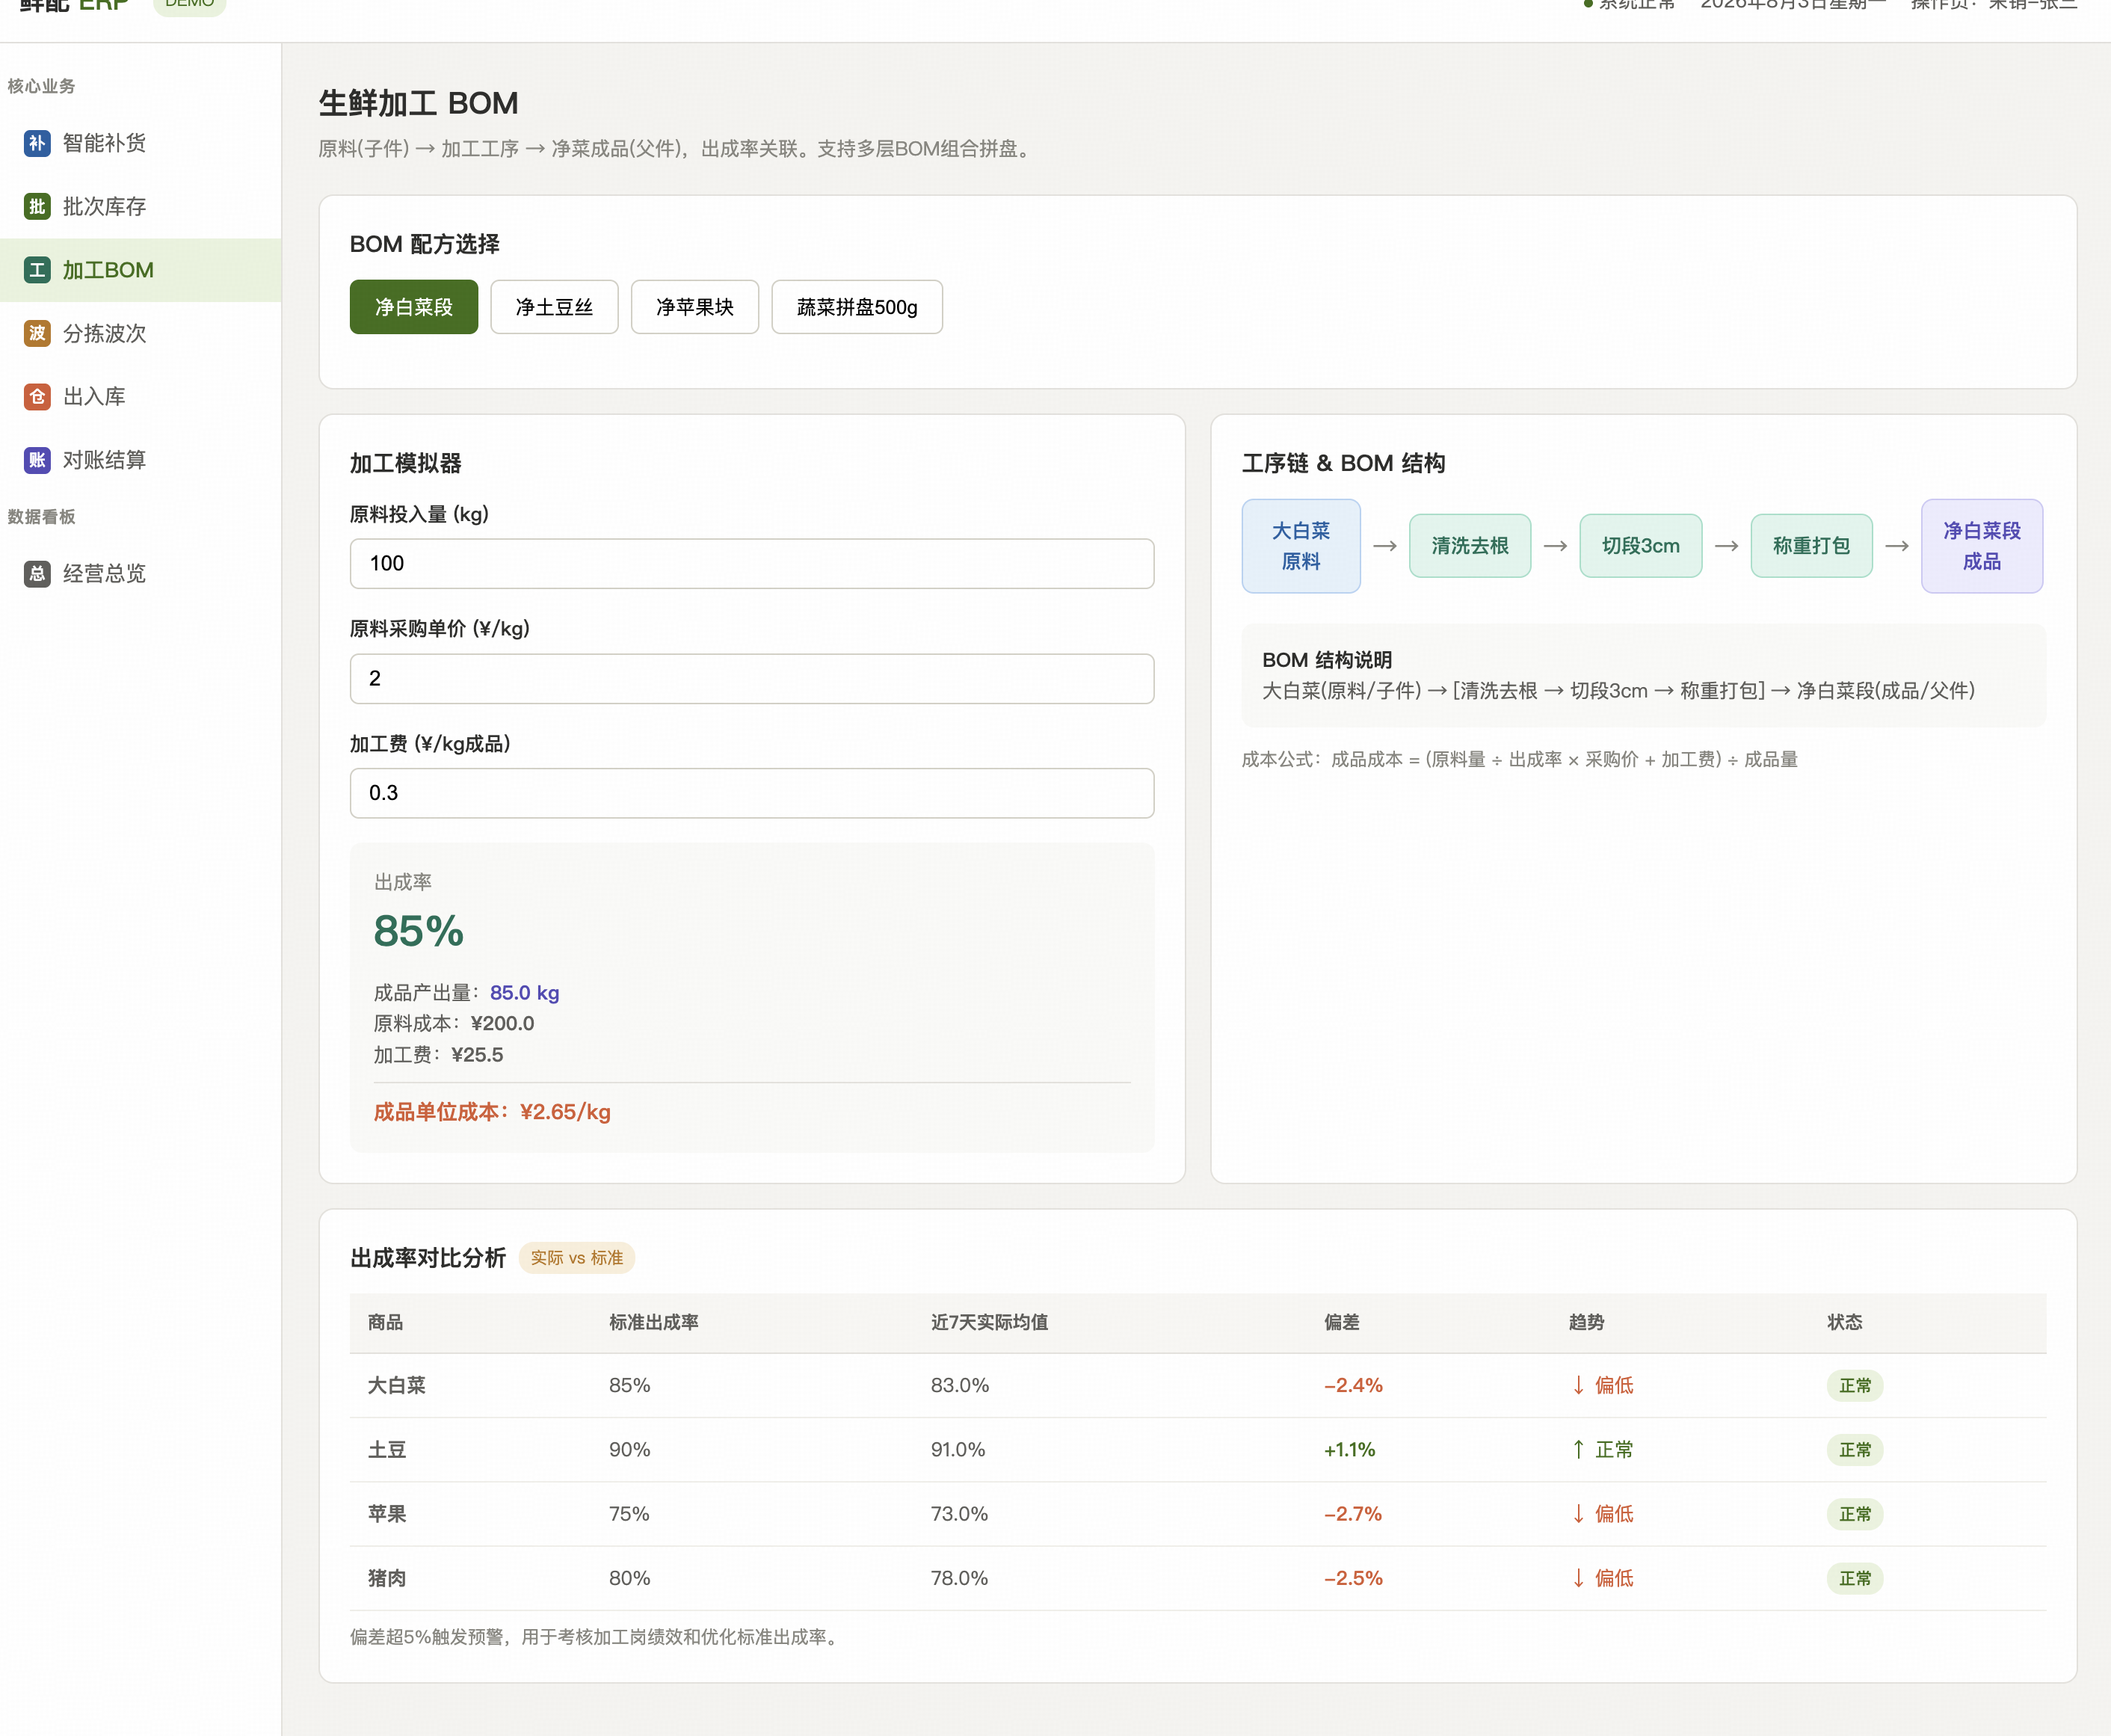
Task: Click 正常 status badge in 苹果 row
Action: tap(1855, 1514)
